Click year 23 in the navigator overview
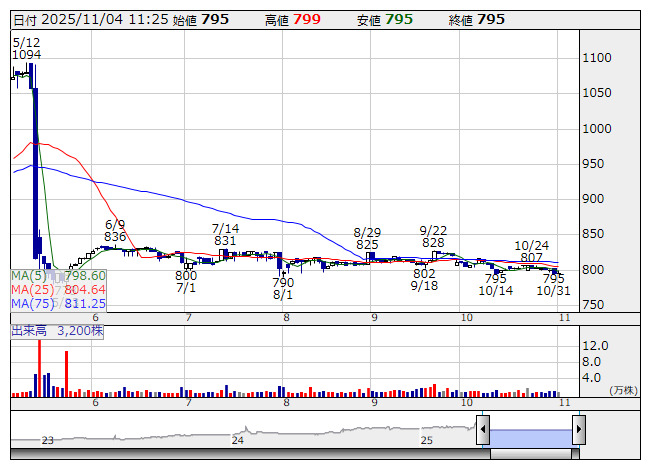Image resolution: width=653 pixels, height=470 pixels. point(47,440)
